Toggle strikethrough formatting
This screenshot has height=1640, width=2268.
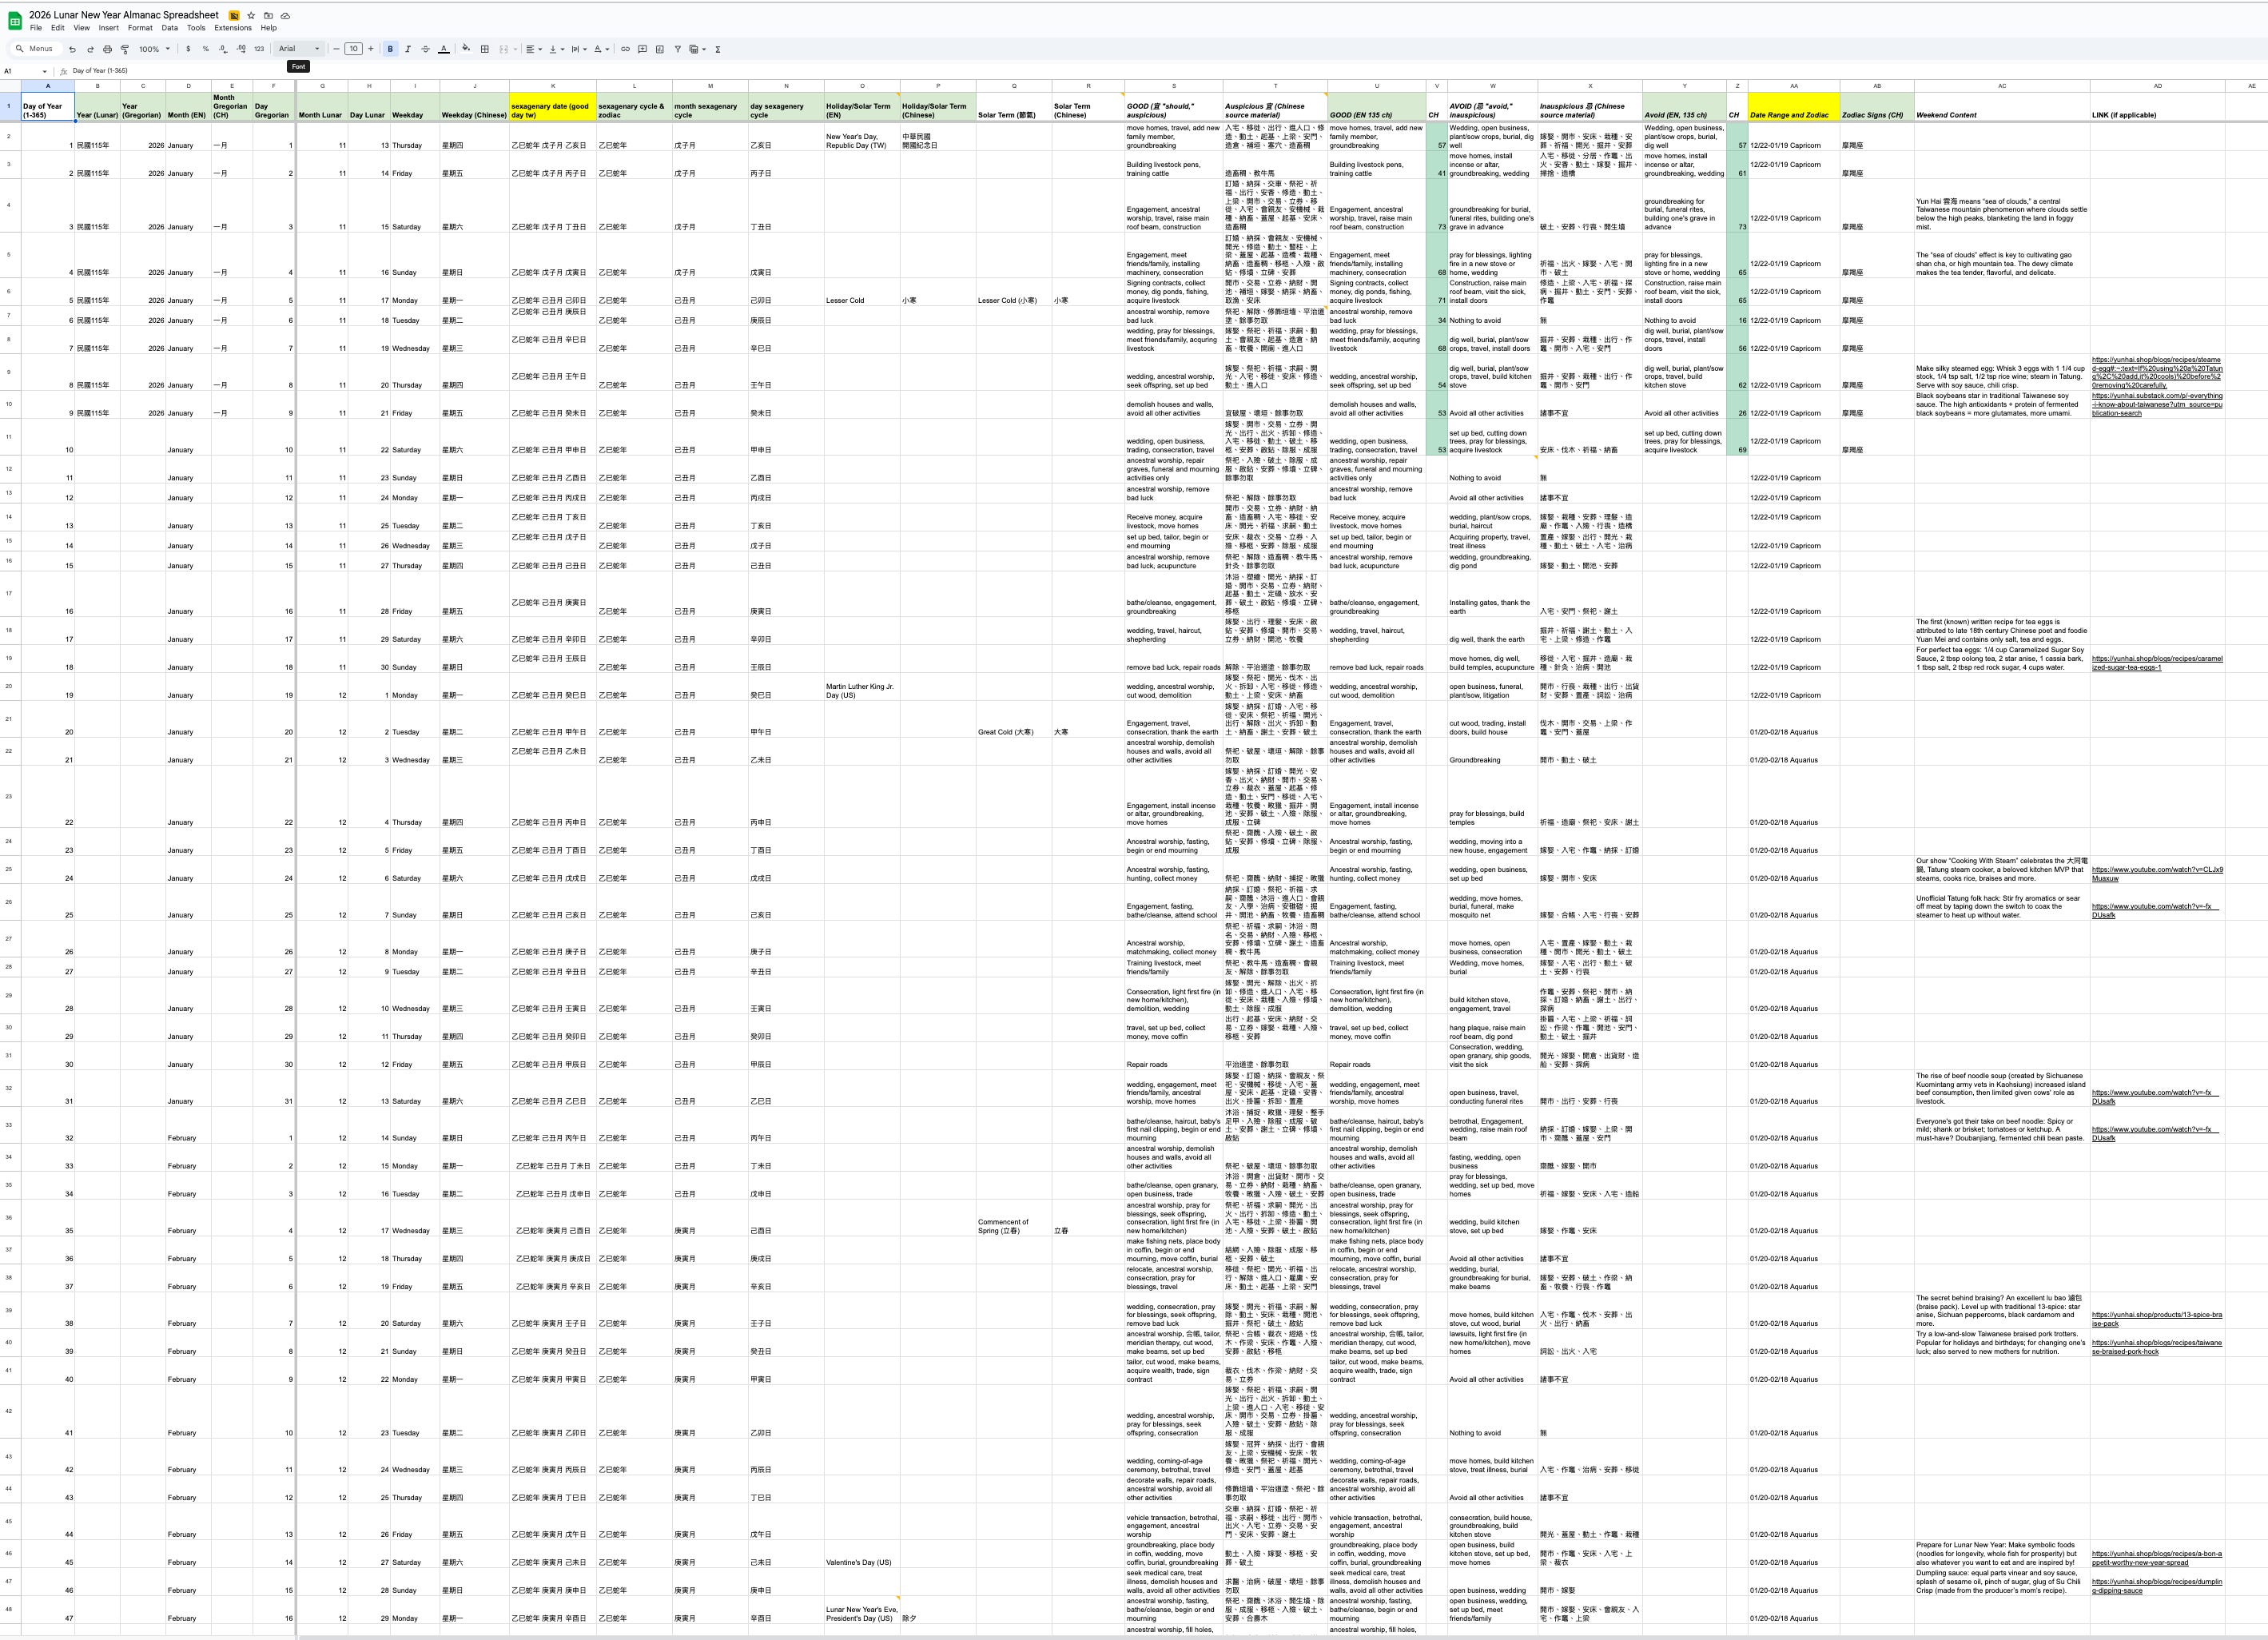click(x=425, y=49)
